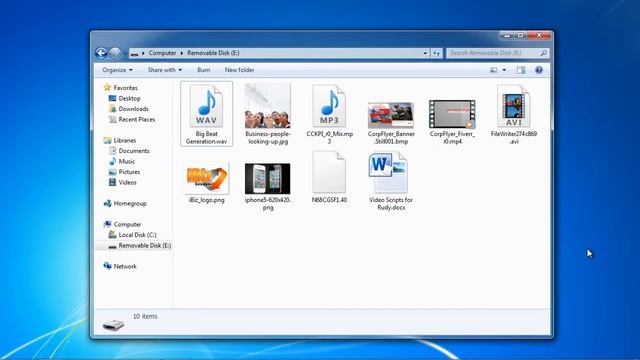Click the Music note icon in Libraries

pyautogui.click(x=113, y=162)
